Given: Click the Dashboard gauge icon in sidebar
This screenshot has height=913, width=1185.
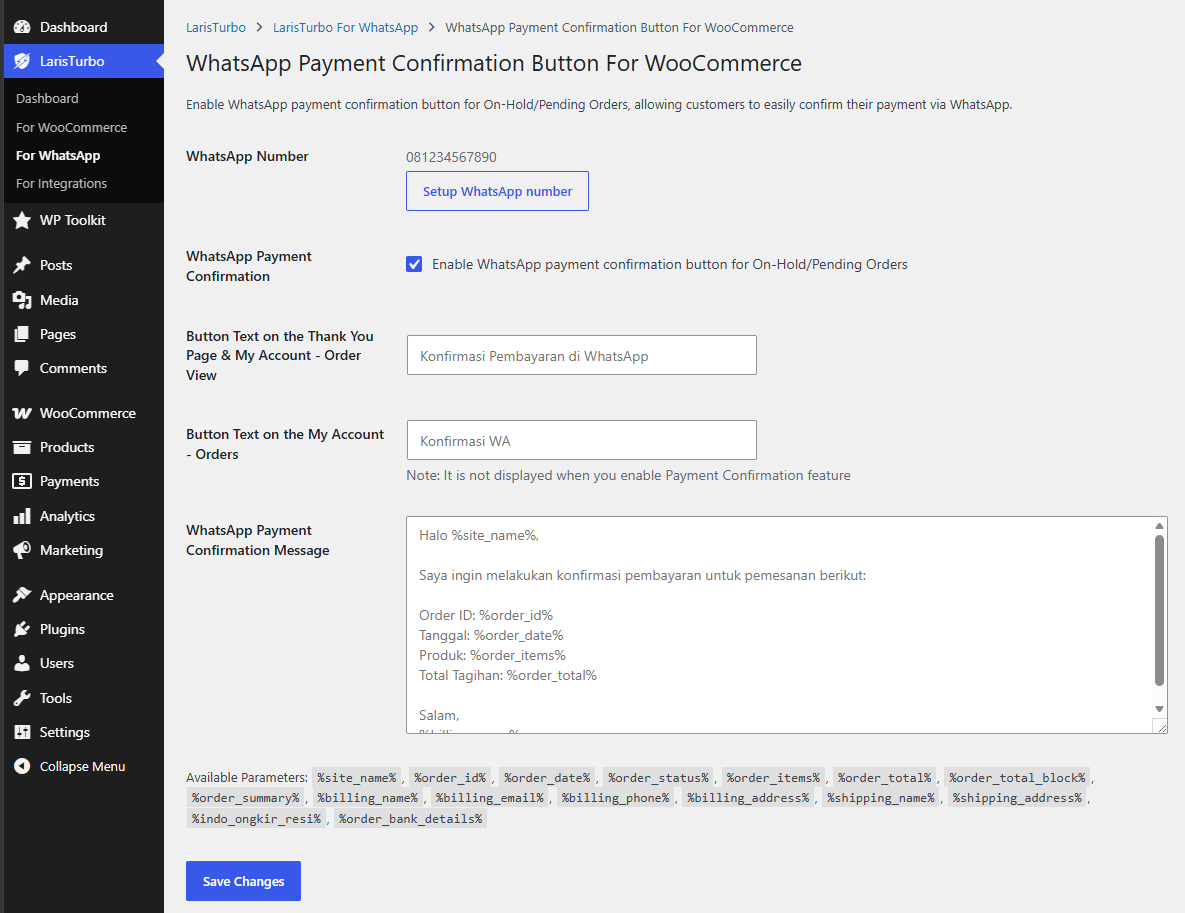Looking at the screenshot, I should 22,27.
